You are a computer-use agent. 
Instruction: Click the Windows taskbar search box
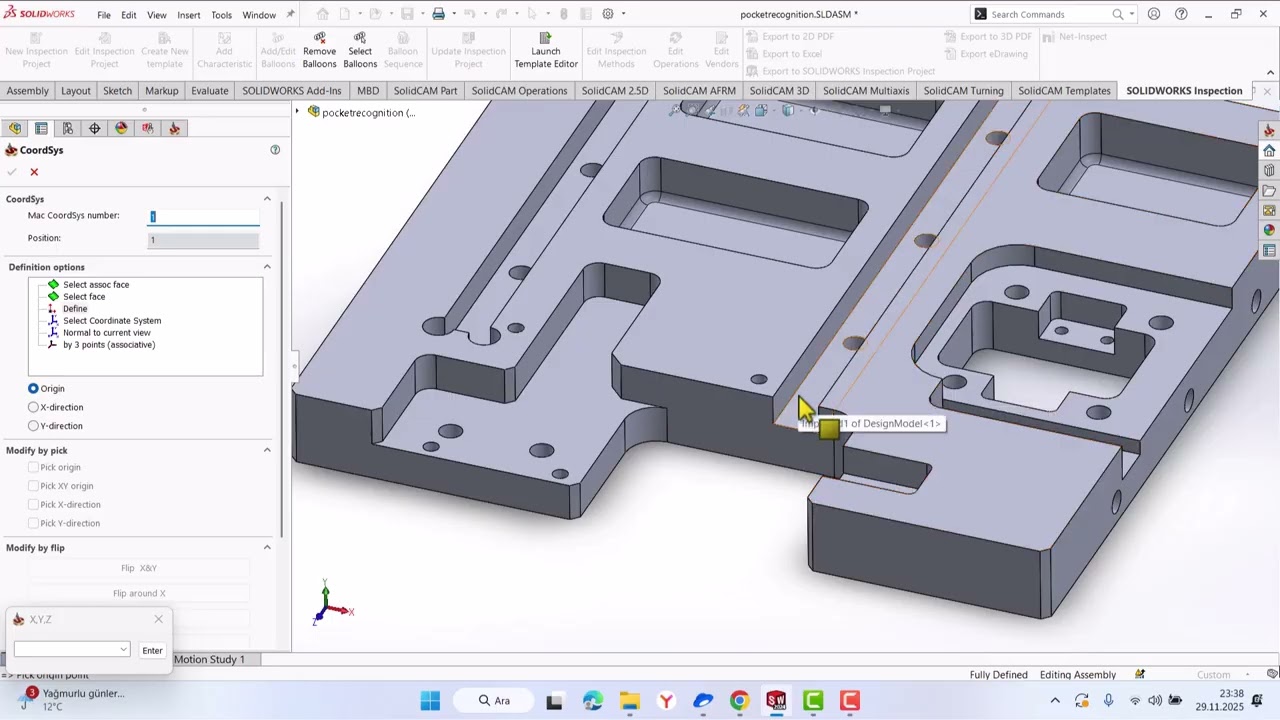point(495,700)
